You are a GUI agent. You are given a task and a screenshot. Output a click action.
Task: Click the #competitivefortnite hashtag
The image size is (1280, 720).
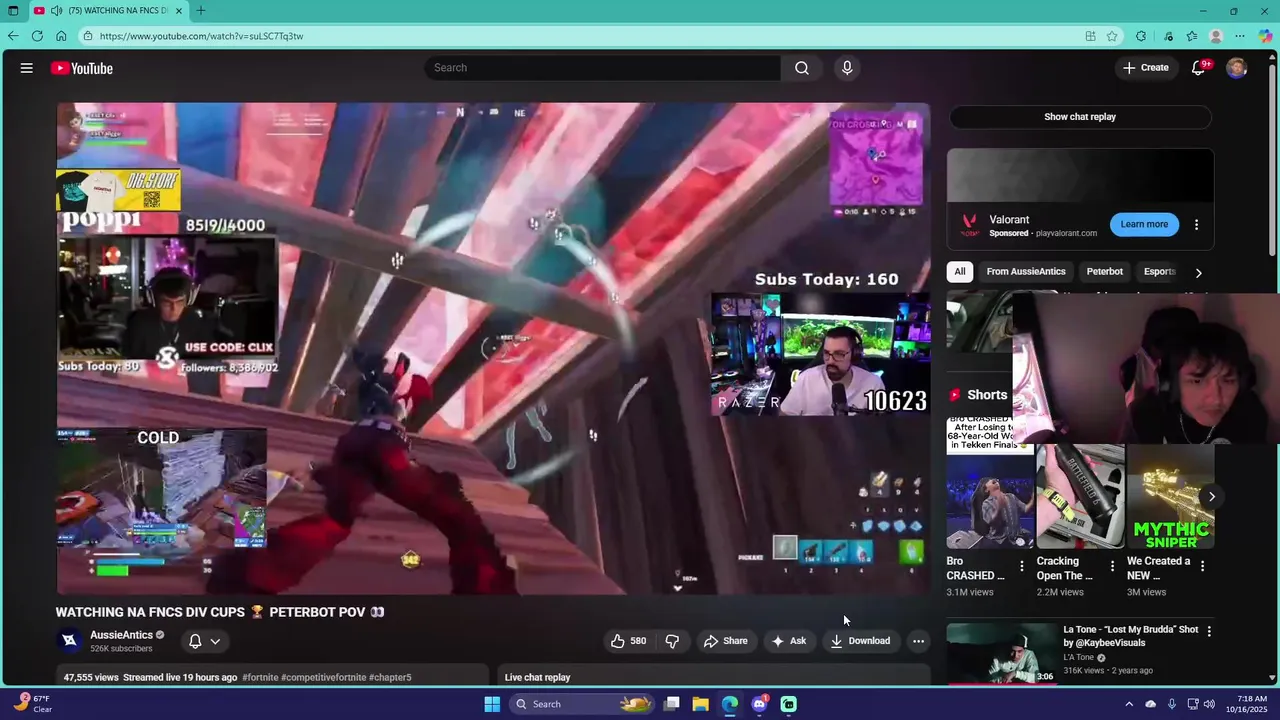[324, 677]
